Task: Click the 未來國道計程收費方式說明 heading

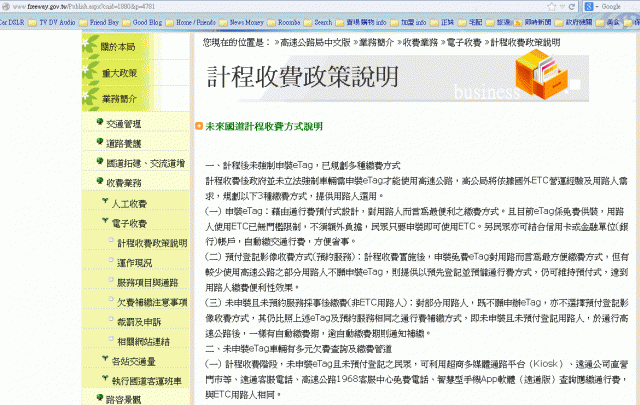Action: (x=264, y=127)
